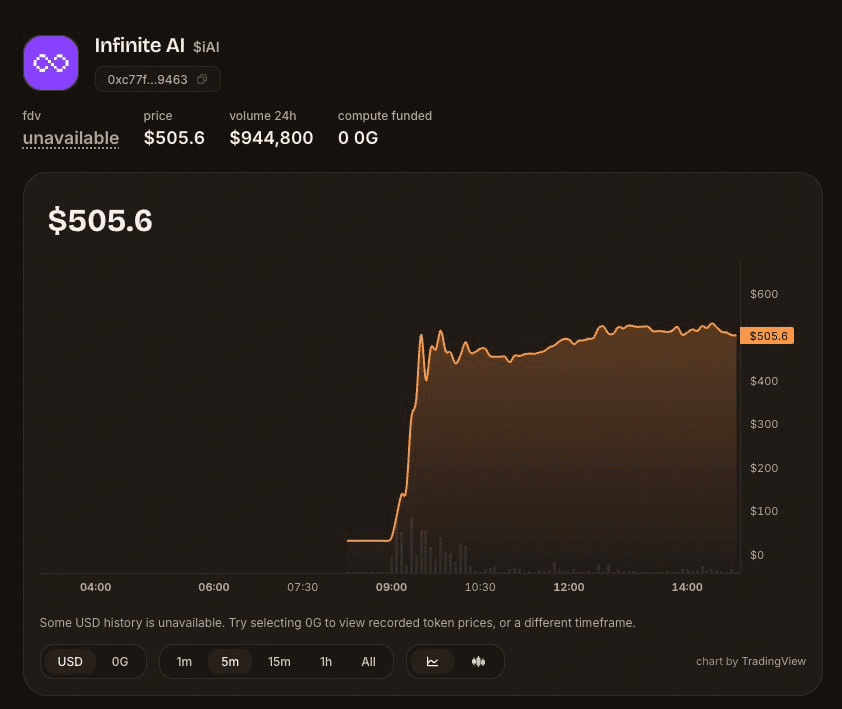
Task: Click the fdv label
Action: 32,115
